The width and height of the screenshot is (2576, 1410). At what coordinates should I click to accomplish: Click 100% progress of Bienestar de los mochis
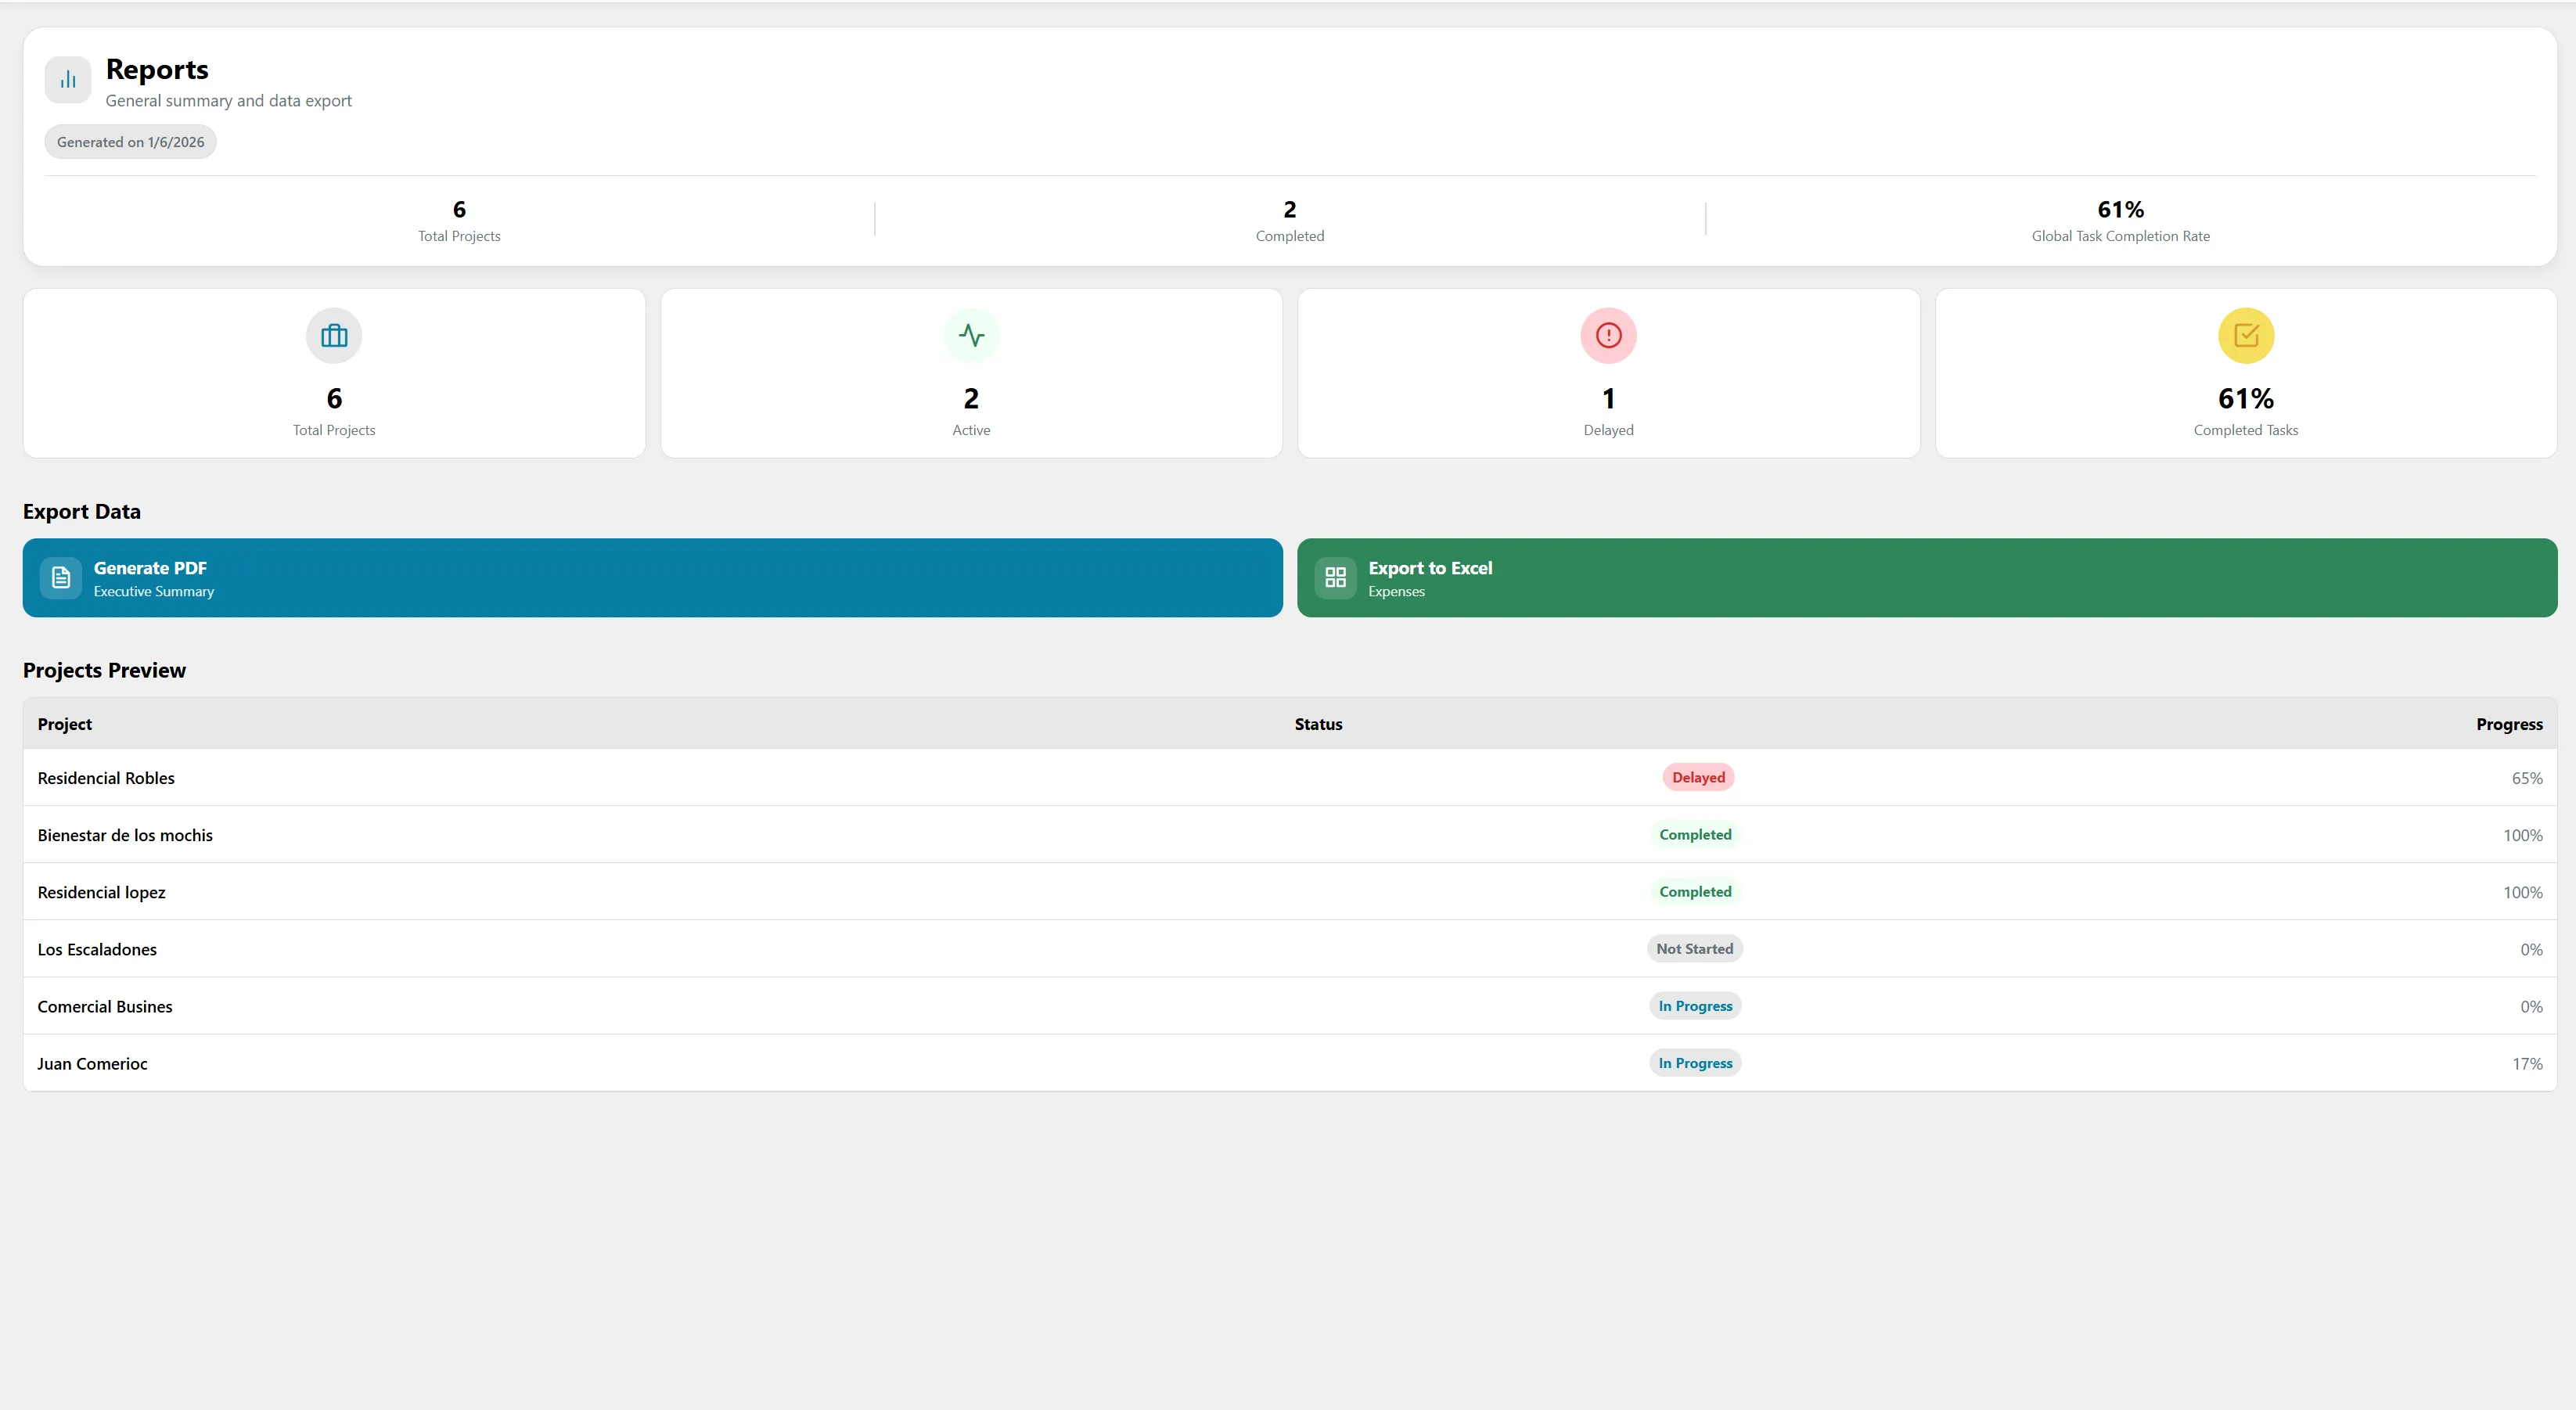2522,835
